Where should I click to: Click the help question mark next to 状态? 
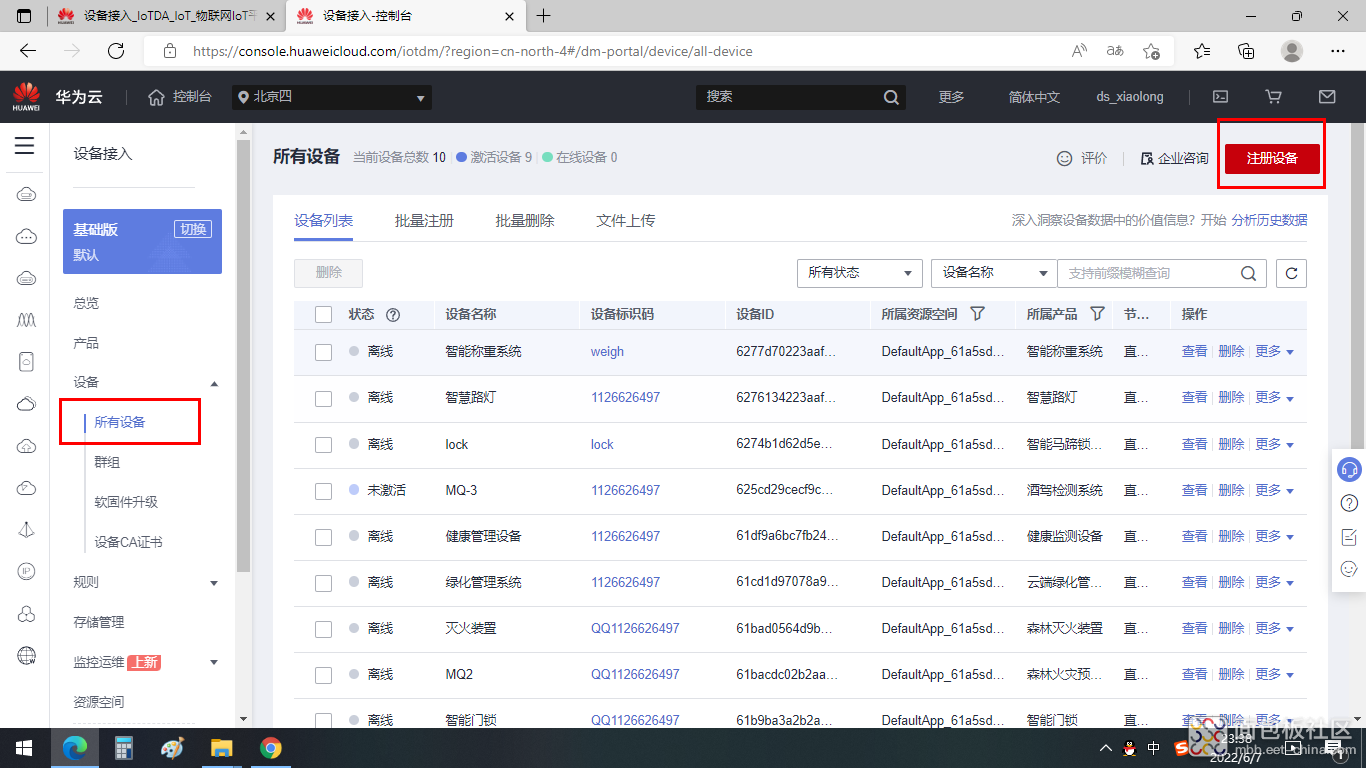tap(393, 314)
